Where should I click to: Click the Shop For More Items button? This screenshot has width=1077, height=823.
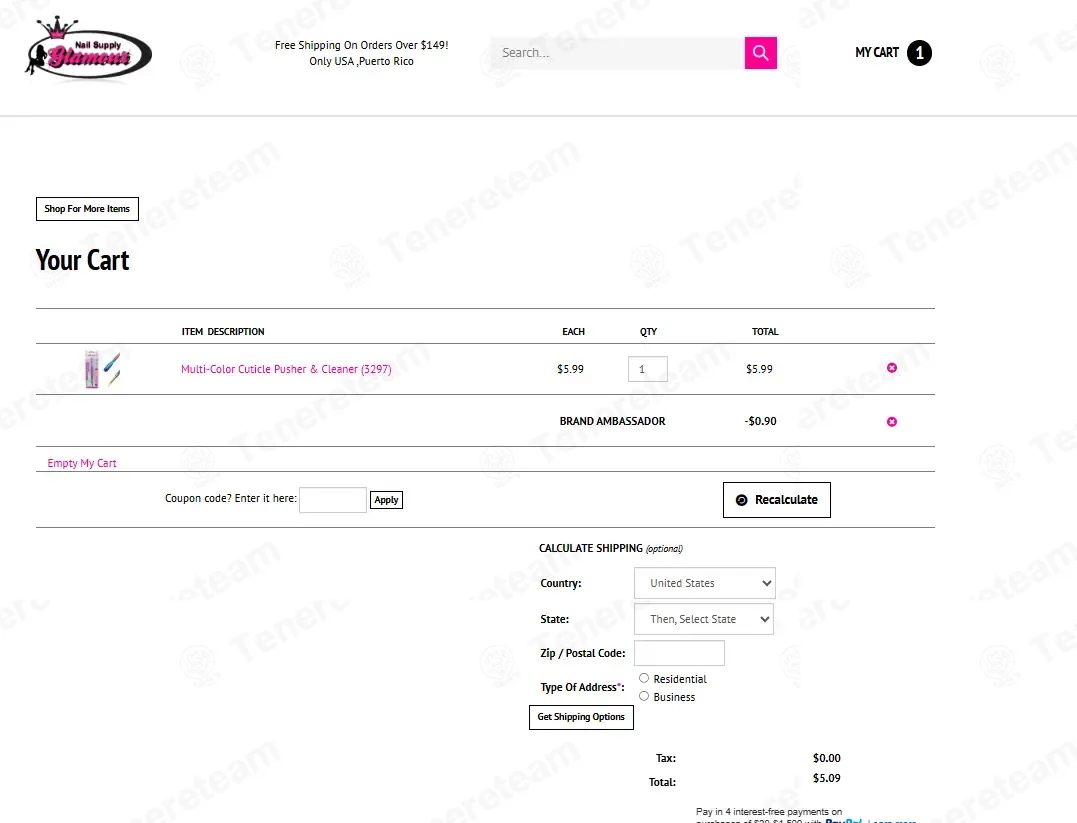(87, 209)
